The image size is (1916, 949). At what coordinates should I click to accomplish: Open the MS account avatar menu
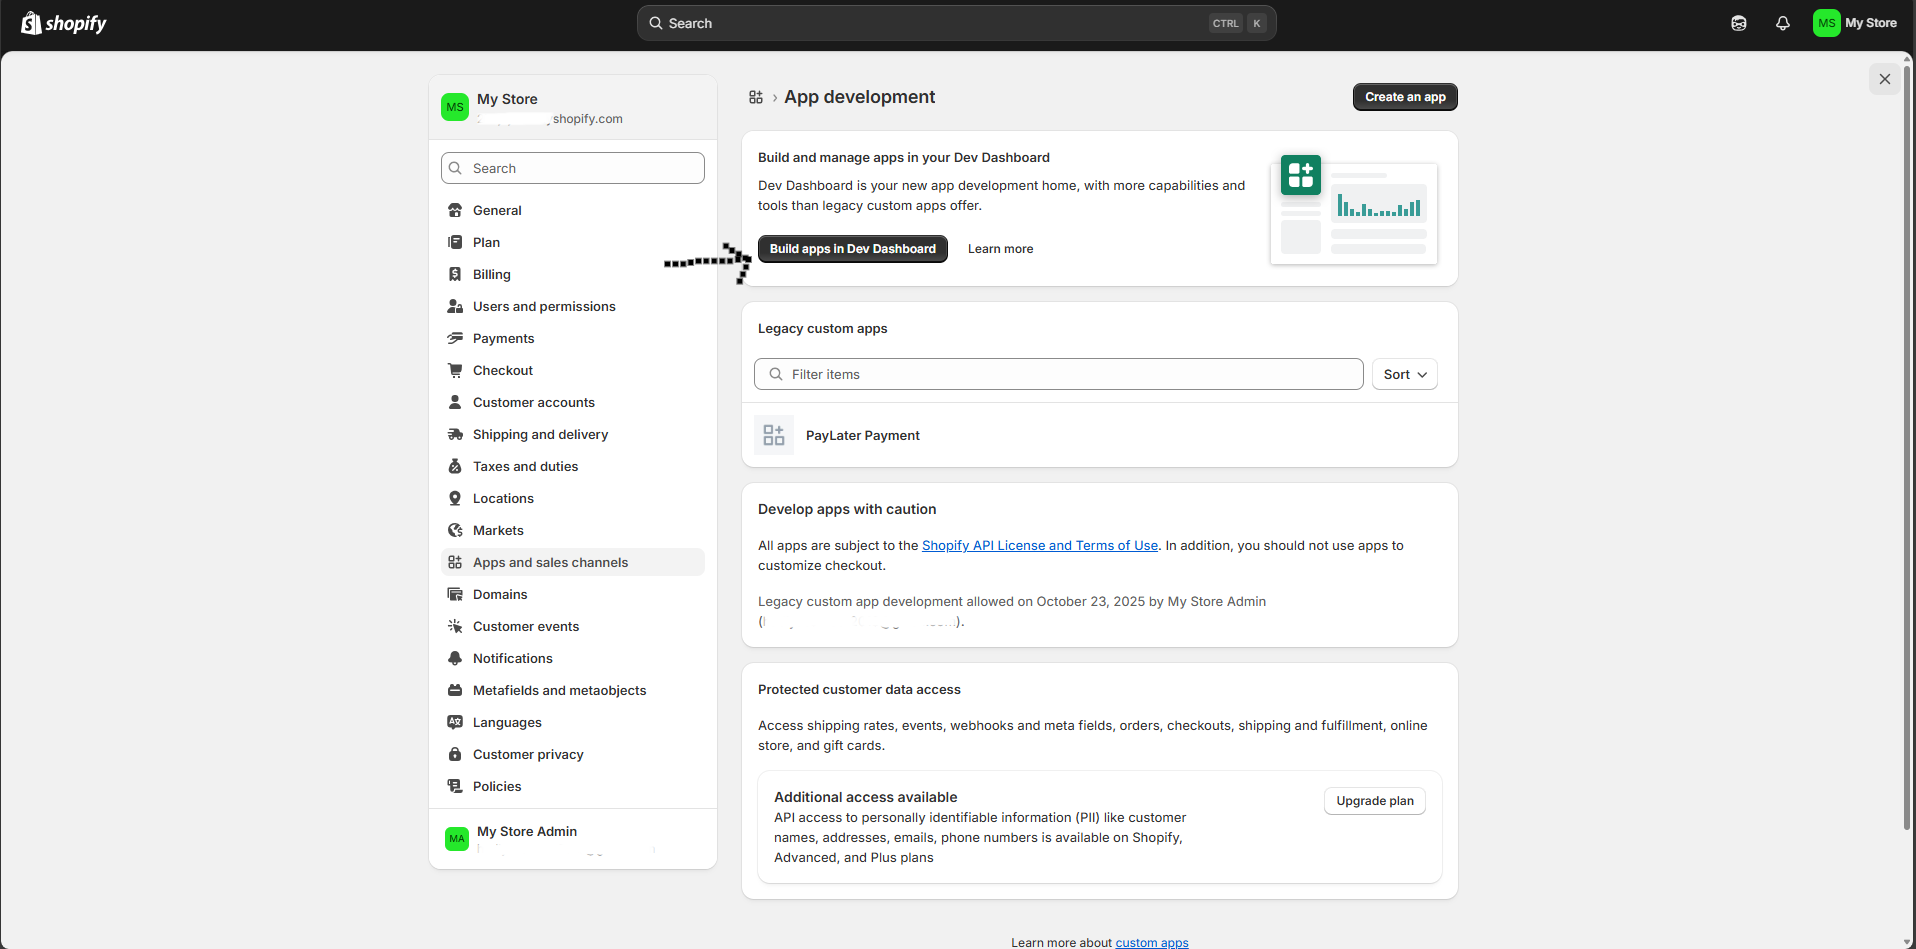click(x=1827, y=23)
